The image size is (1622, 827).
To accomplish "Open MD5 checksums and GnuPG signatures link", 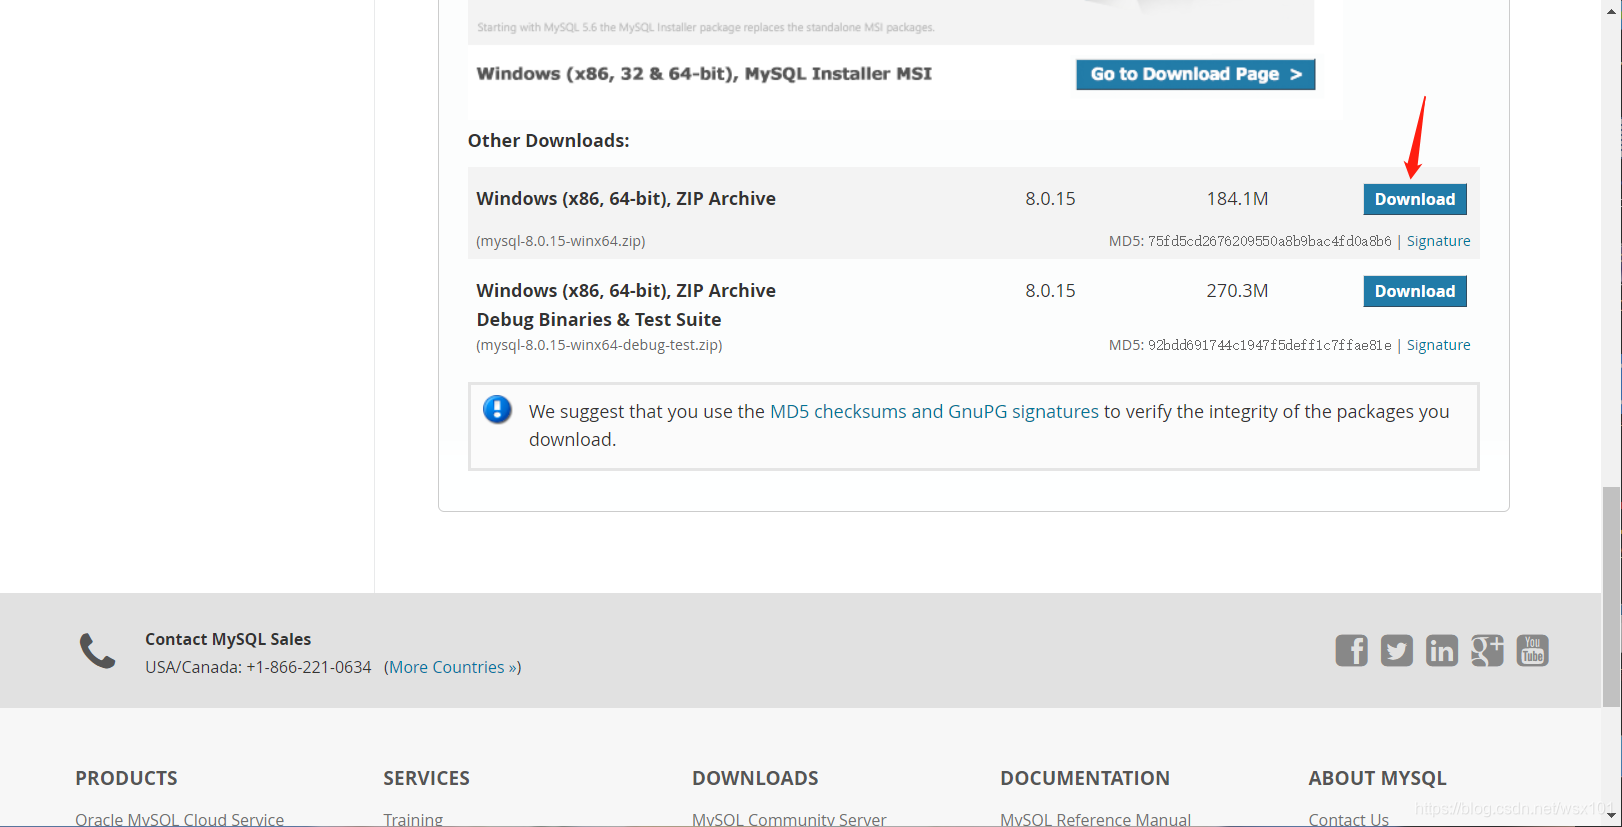I will click(x=934, y=411).
